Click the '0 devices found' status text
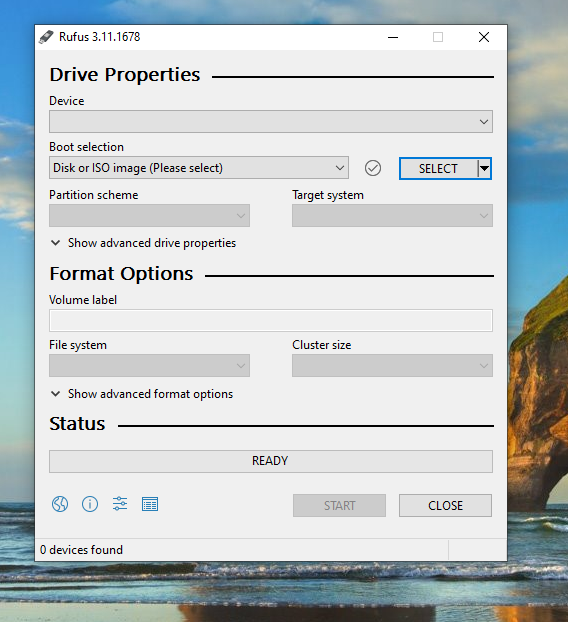The image size is (568, 622). click(81, 550)
